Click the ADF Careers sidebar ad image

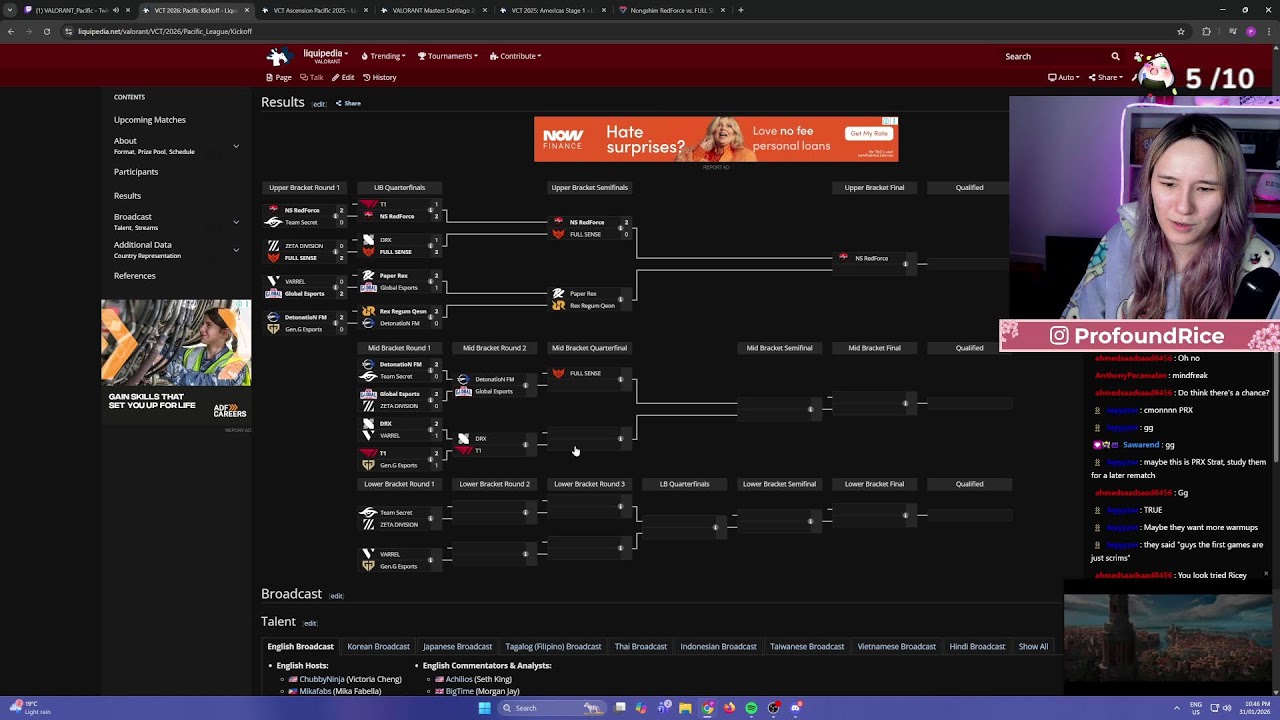click(176, 361)
